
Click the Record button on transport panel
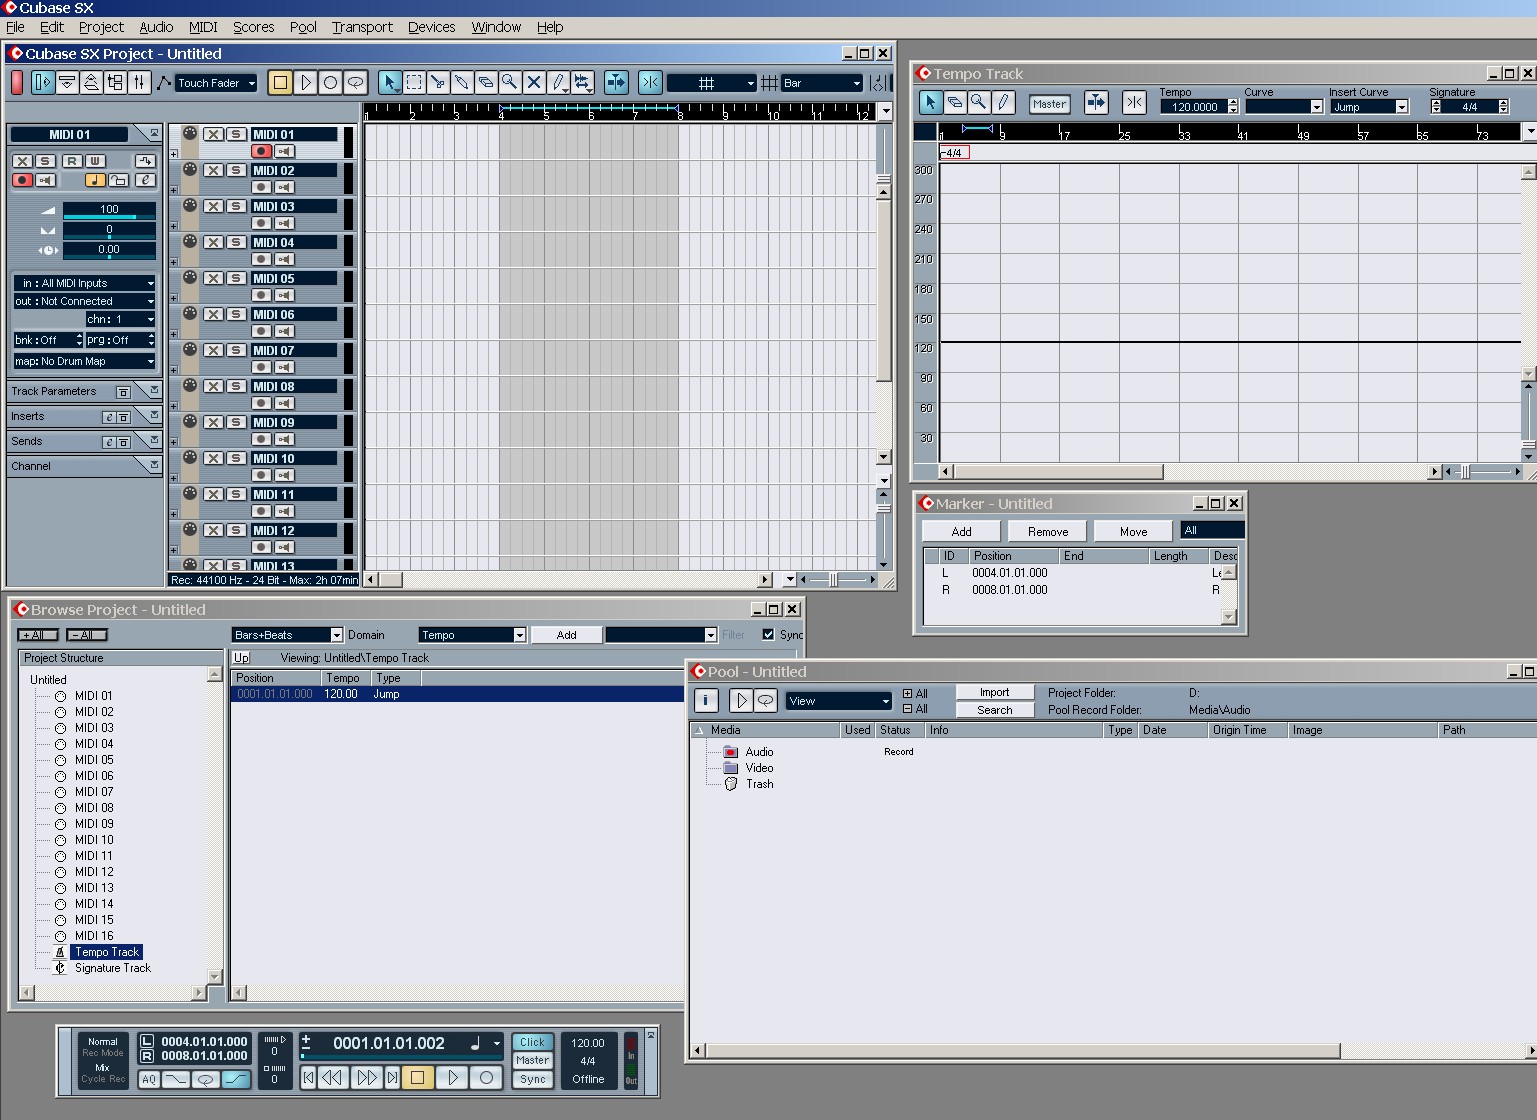click(486, 1077)
